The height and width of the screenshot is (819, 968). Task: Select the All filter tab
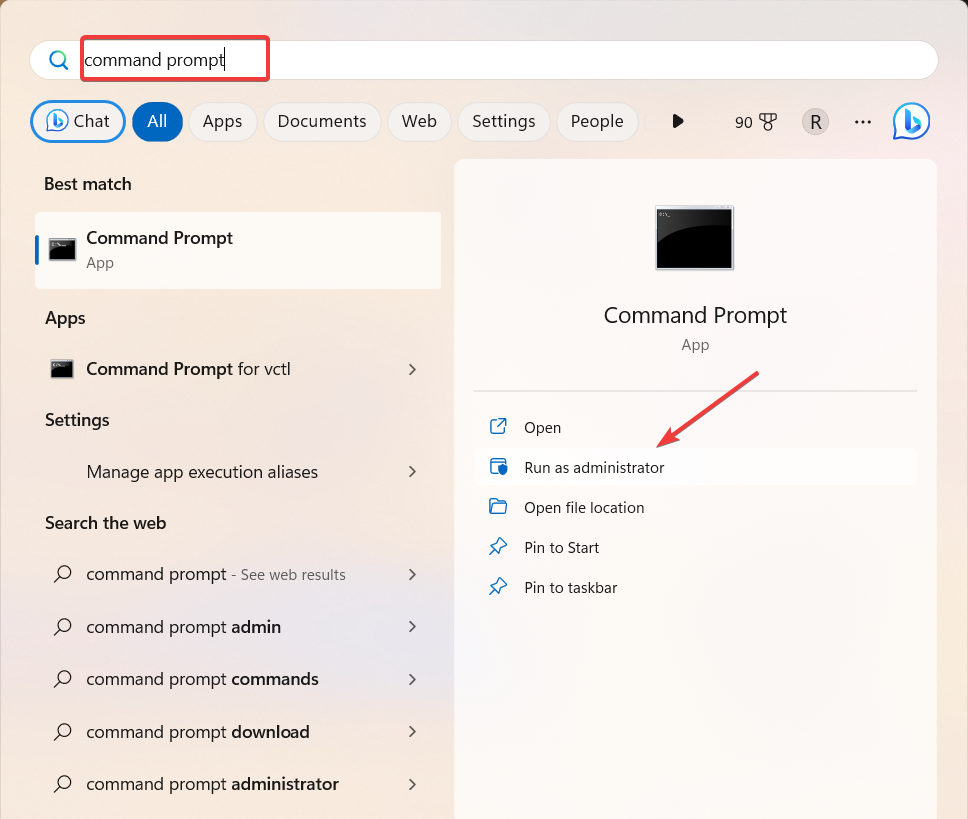click(157, 121)
